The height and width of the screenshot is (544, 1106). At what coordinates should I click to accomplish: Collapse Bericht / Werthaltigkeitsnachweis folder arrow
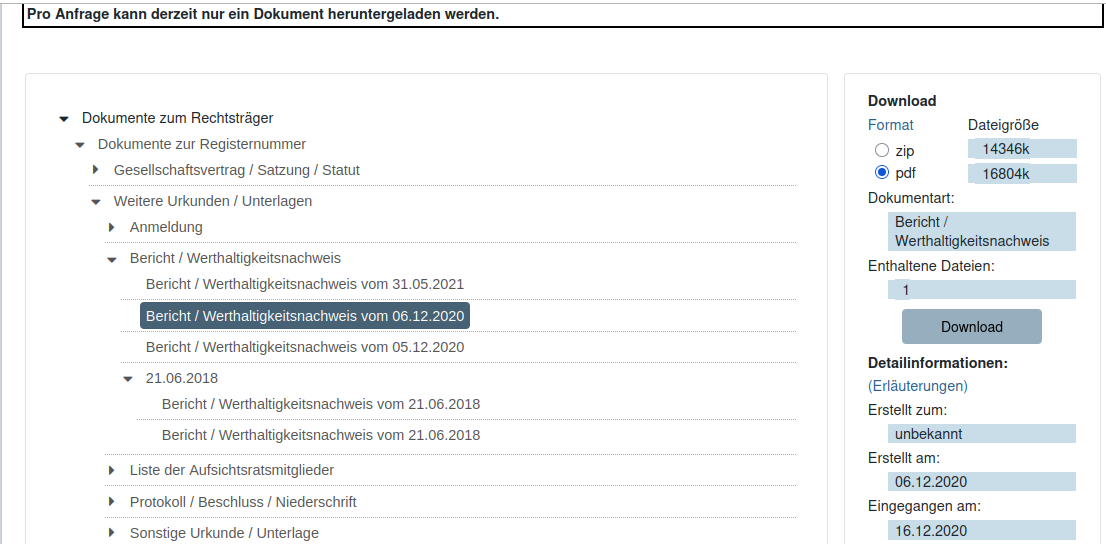pos(112,259)
